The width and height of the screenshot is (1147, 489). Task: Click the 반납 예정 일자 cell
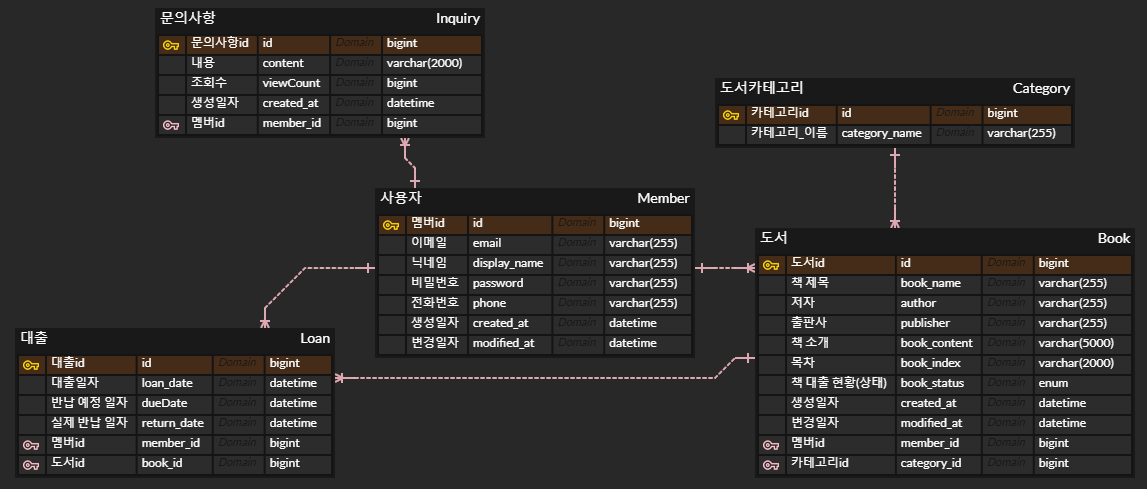(x=92, y=403)
